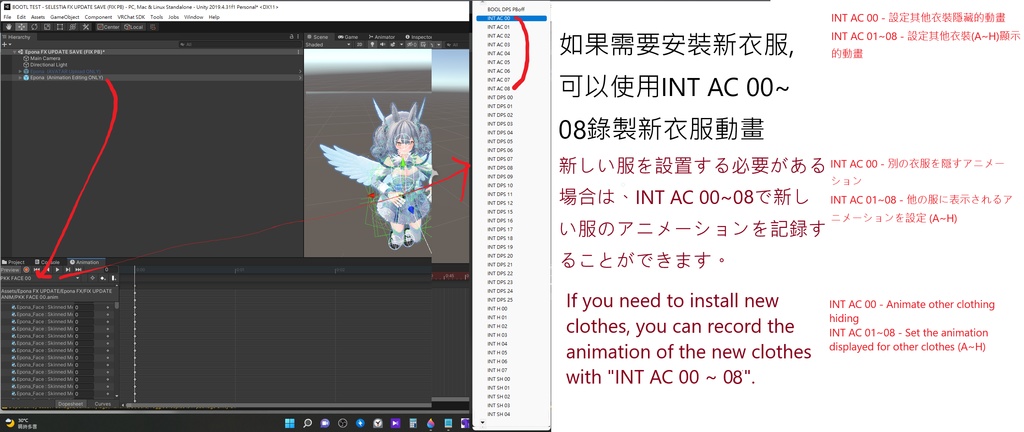Open prefab arrow for Epona AVATAR Upload row

300,71
